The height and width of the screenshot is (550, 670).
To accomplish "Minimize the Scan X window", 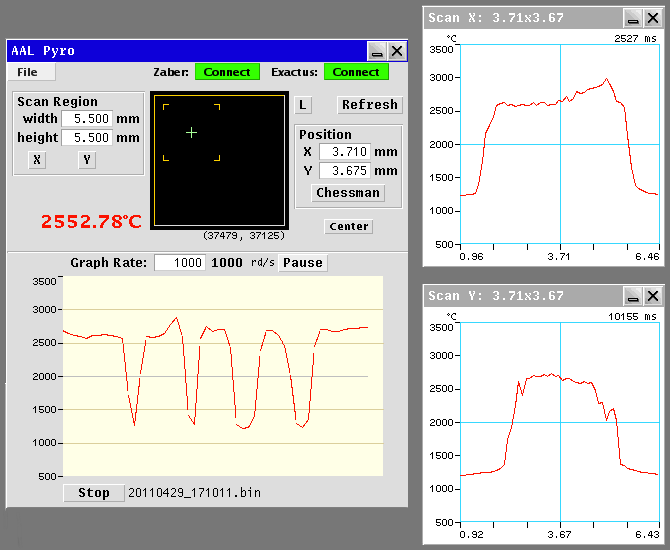I will [x=633, y=18].
